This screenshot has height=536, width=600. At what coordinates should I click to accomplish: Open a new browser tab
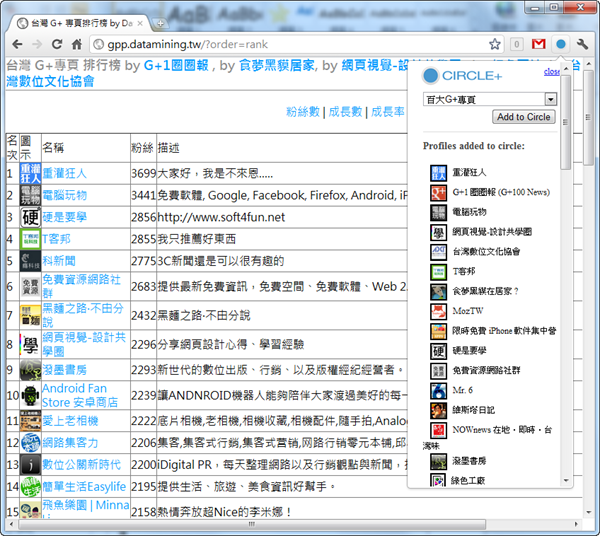(x=161, y=22)
